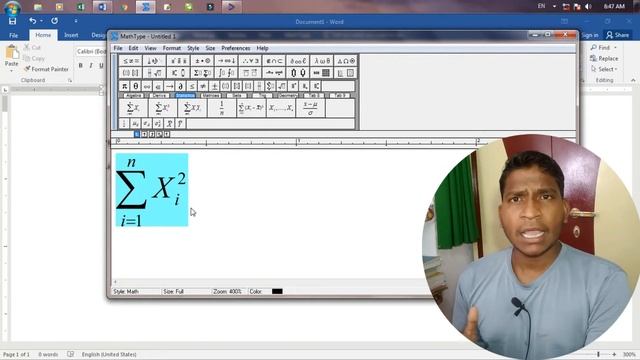Click the zoom in plus button in Word
This screenshot has height=360, width=640.
(614, 354)
